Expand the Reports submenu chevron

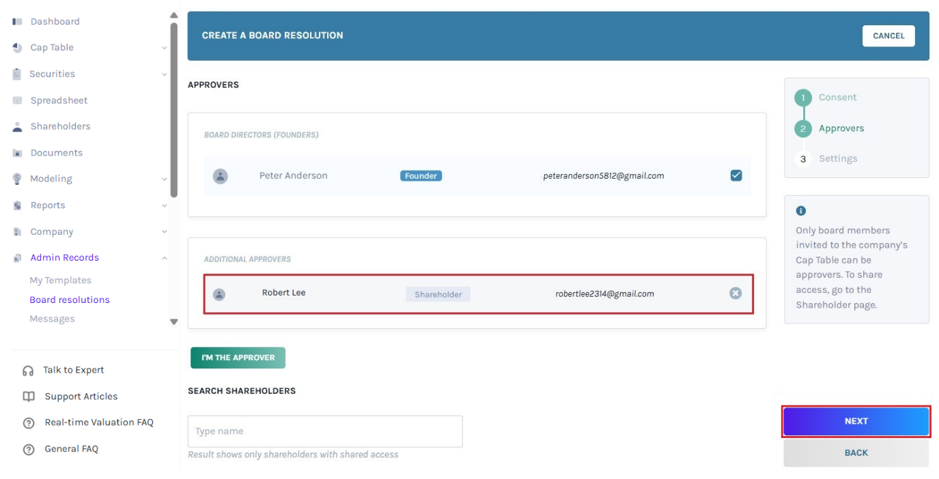(x=164, y=205)
